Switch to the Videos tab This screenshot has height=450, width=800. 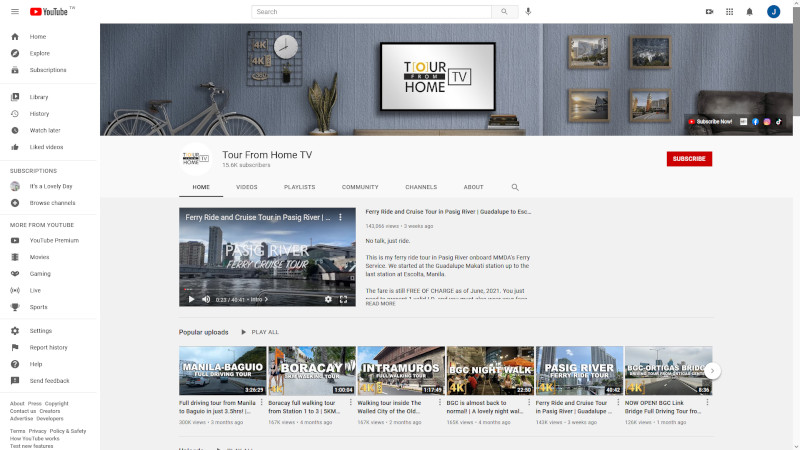[x=246, y=187]
